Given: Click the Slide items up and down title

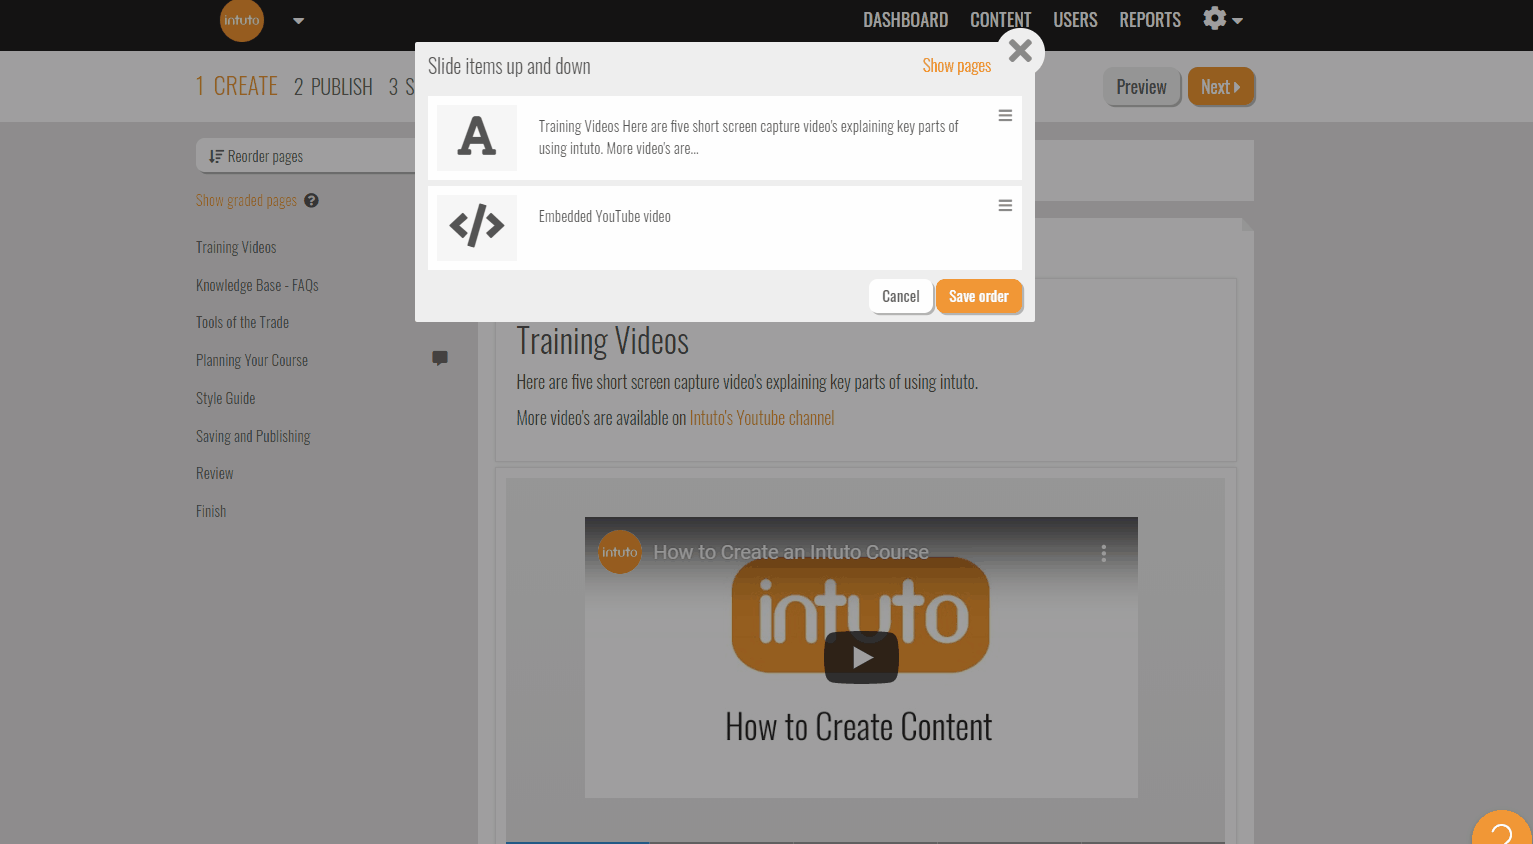Looking at the screenshot, I should click(x=509, y=66).
